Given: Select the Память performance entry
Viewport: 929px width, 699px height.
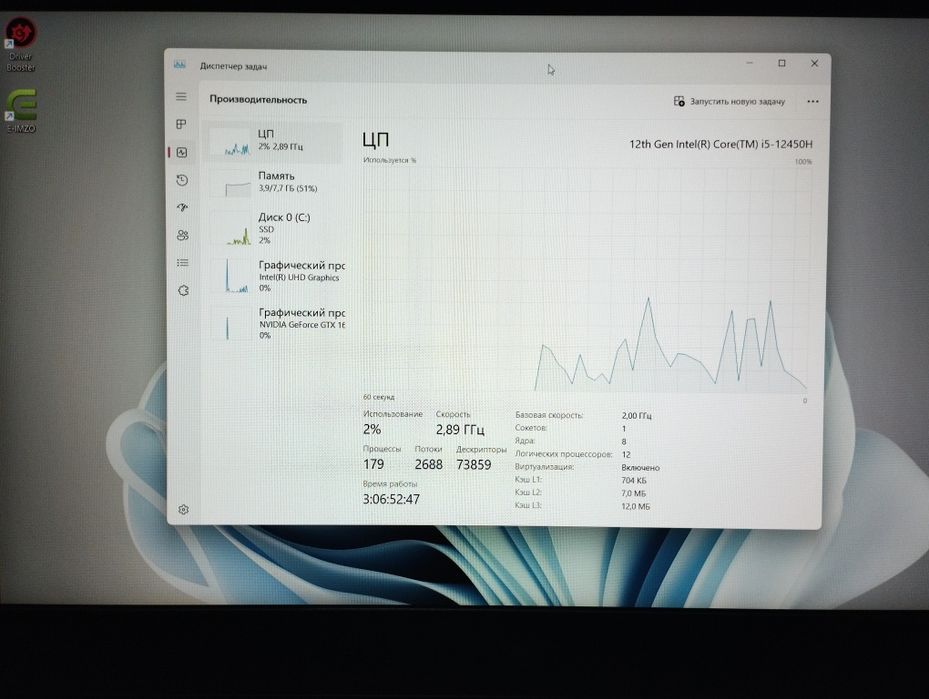Looking at the screenshot, I should 274,182.
